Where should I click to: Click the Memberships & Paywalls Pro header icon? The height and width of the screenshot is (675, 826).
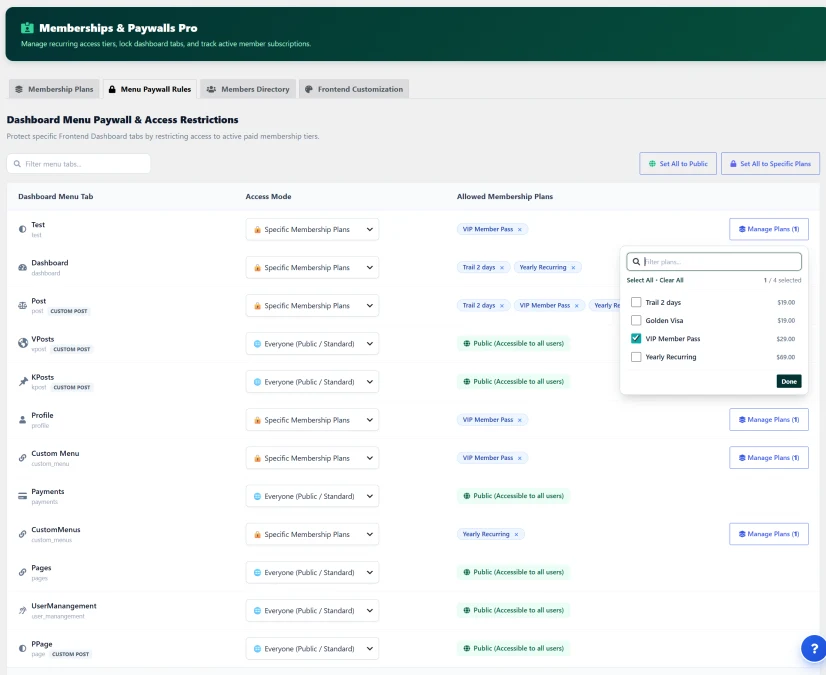(27, 28)
